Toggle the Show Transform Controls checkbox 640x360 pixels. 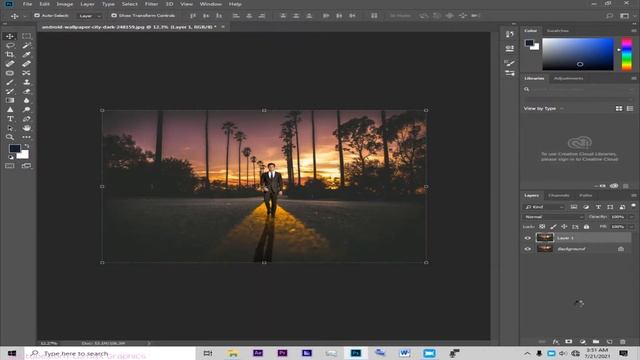tap(114, 16)
